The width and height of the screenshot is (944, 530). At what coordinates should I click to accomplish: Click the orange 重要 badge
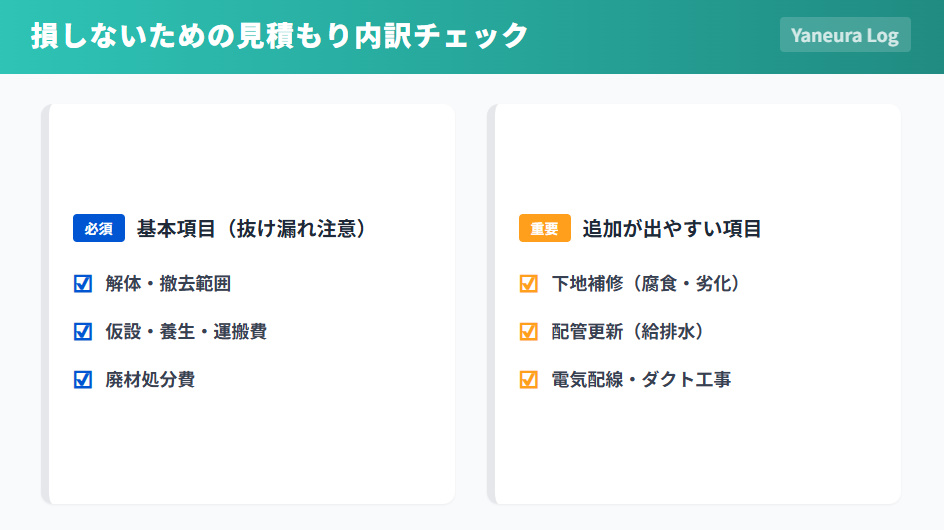(544, 229)
